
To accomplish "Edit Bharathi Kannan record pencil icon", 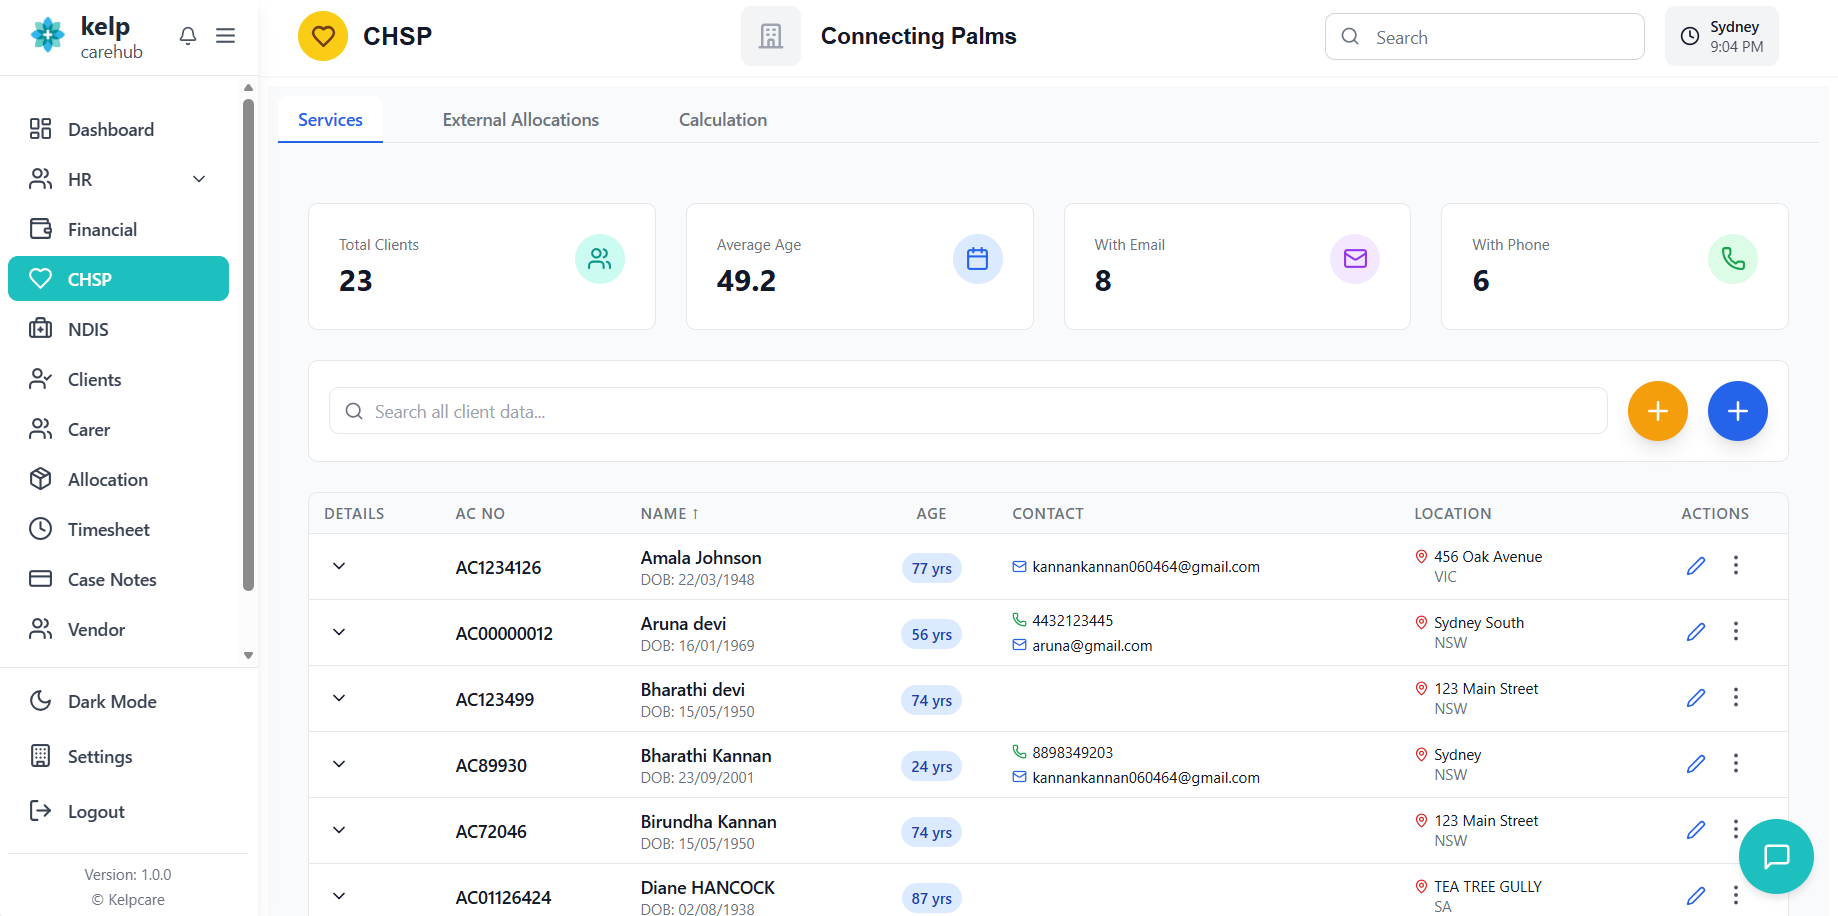I will click(x=1695, y=764).
